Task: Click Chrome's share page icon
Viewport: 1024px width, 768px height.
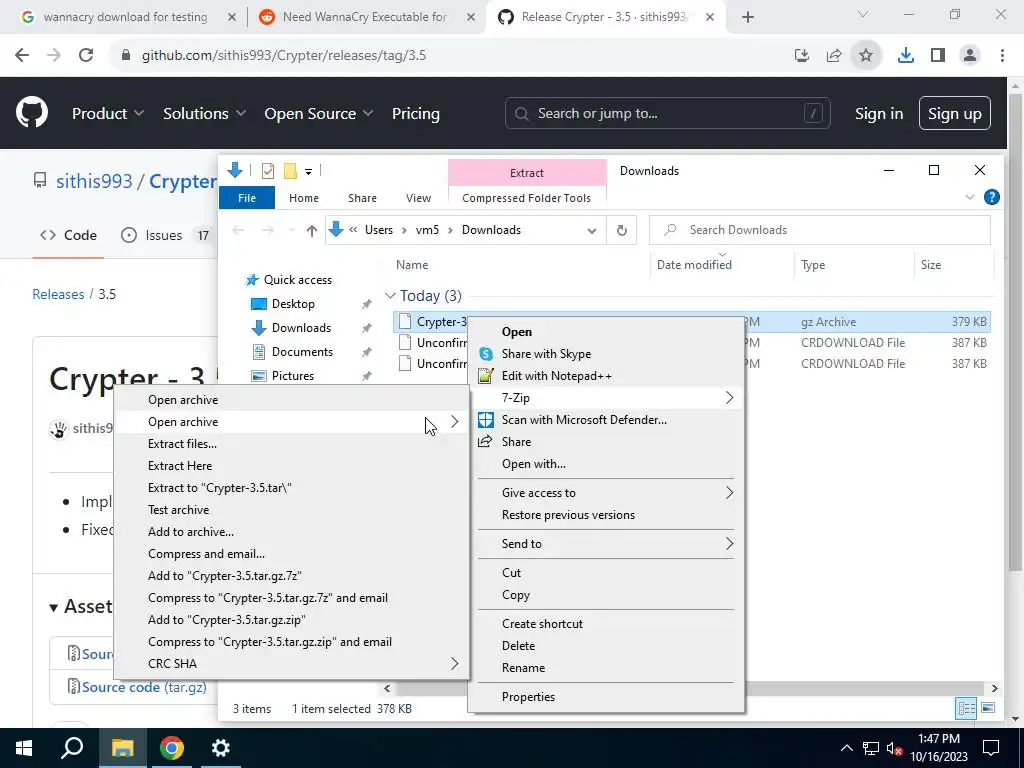Action: (x=834, y=56)
